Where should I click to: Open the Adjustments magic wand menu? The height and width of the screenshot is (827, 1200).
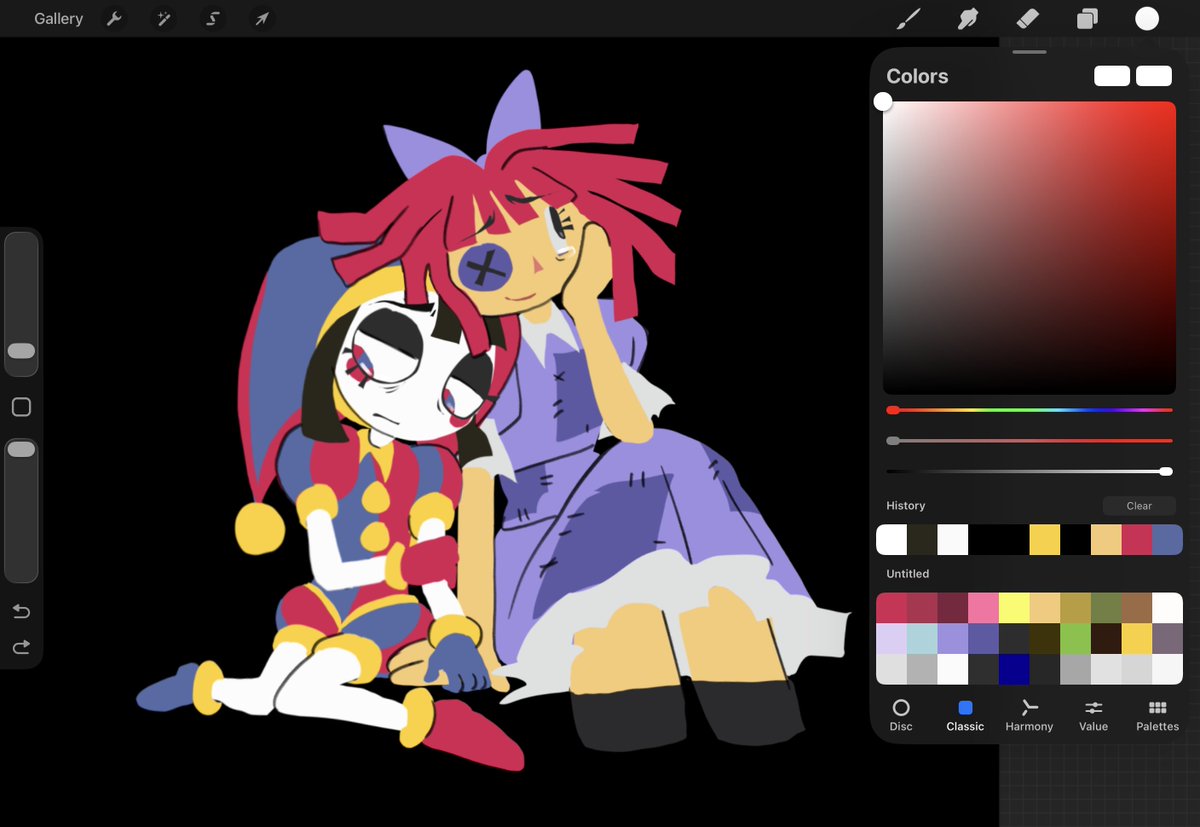pyautogui.click(x=164, y=19)
